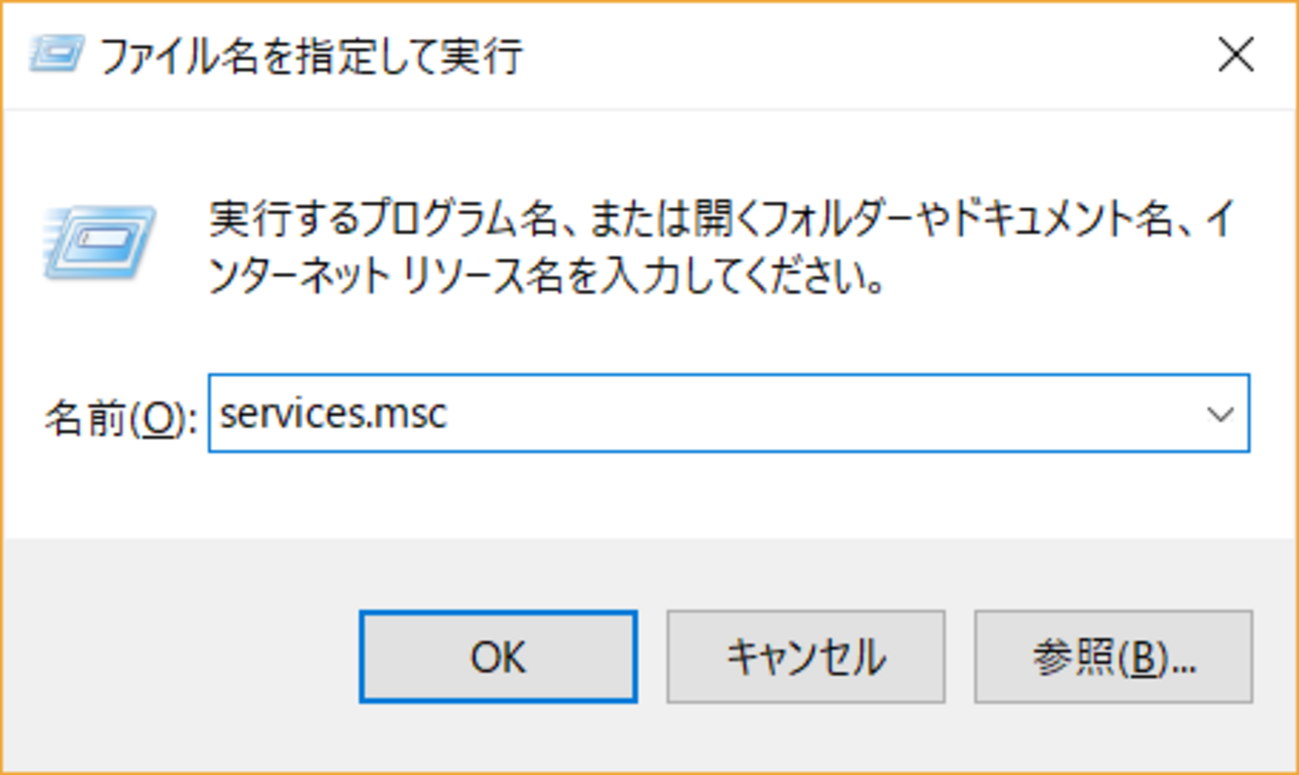Click the empty title bar area
Image resolution: width=1299 pixels, height=775 pixels.
860,56
